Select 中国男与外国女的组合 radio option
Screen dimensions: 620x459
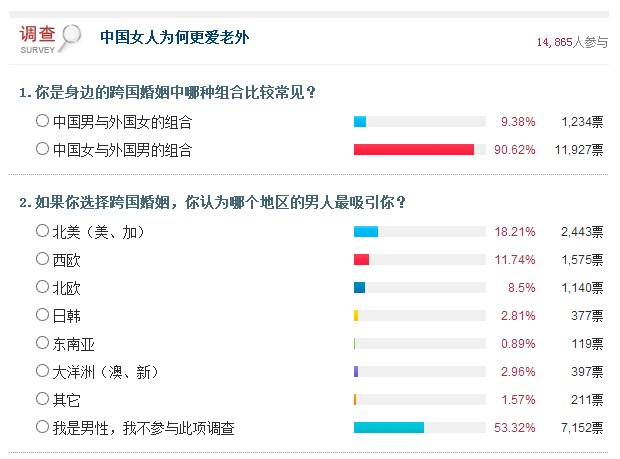point(42,121)
